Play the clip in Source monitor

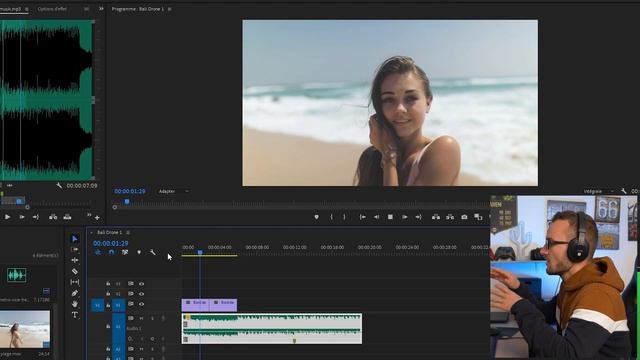click(x=7, y=217)
